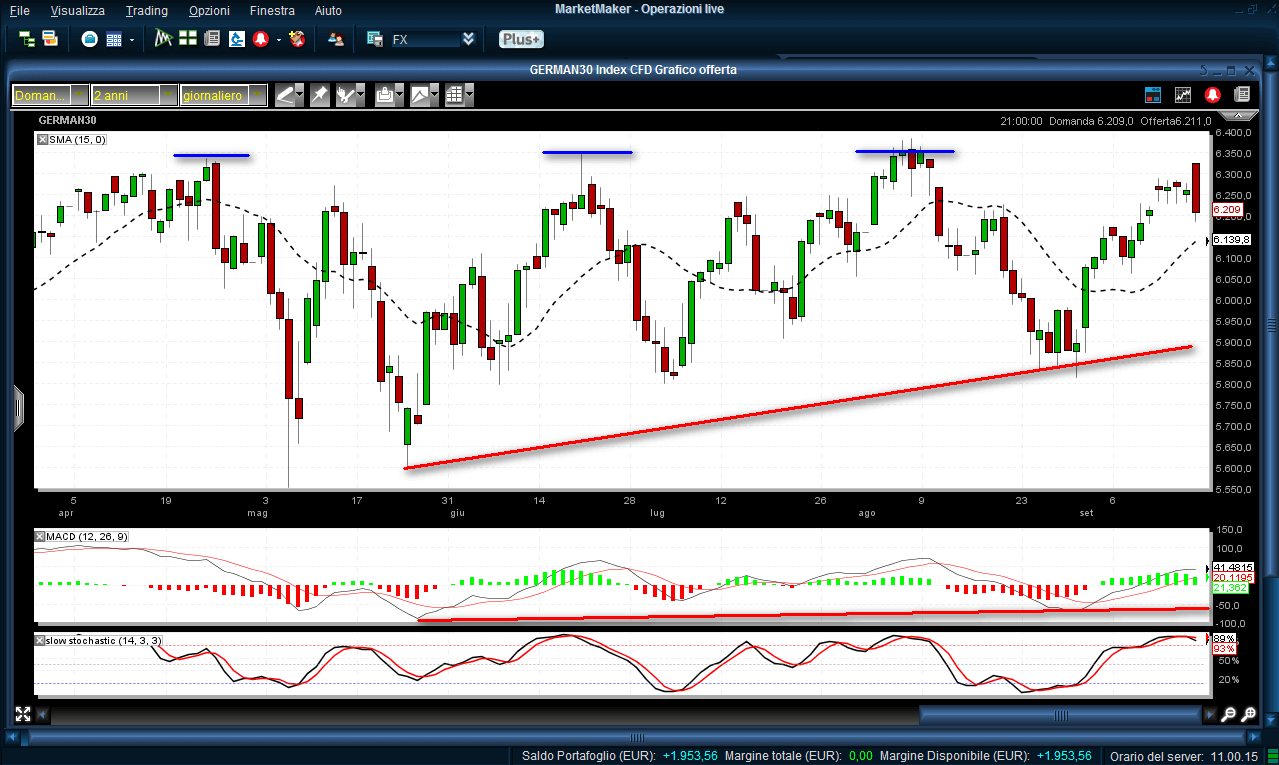Viewport: 1279px width, 765px height.
Task: Open the news newspaper icon in main toolbar
Action: (212, 39)
